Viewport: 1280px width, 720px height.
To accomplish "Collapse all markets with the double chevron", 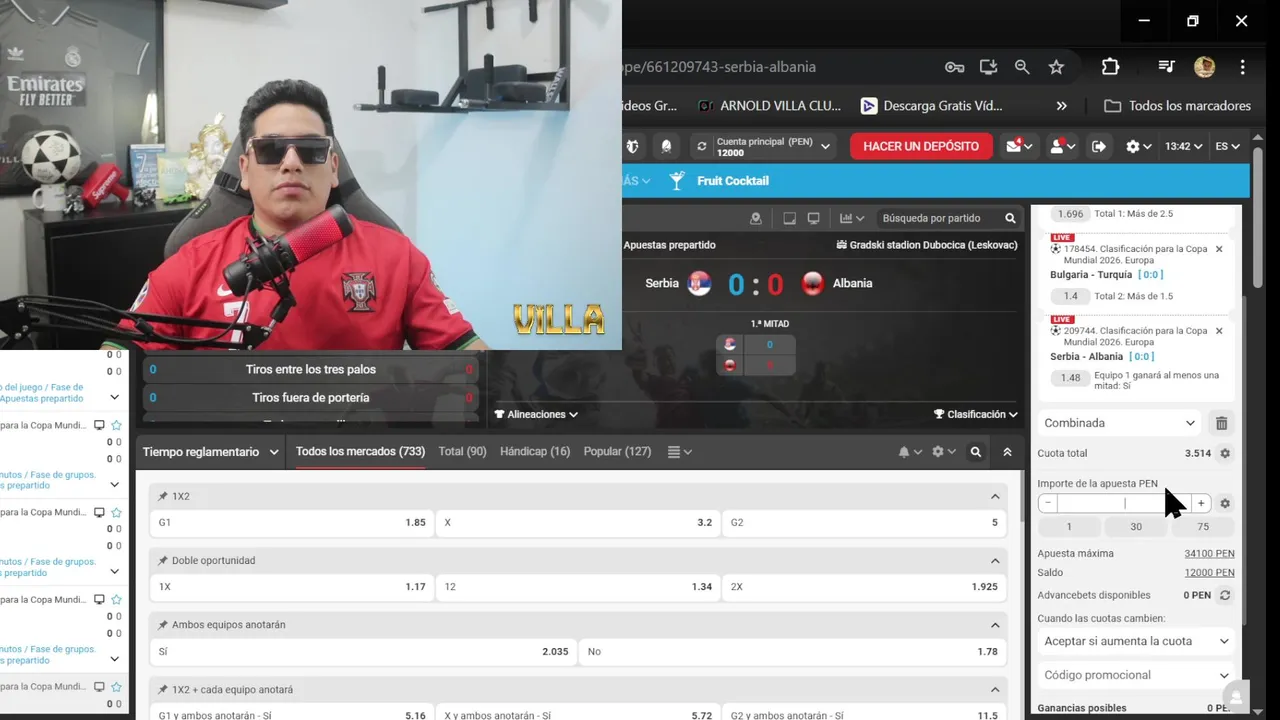I will [1007, 452].
